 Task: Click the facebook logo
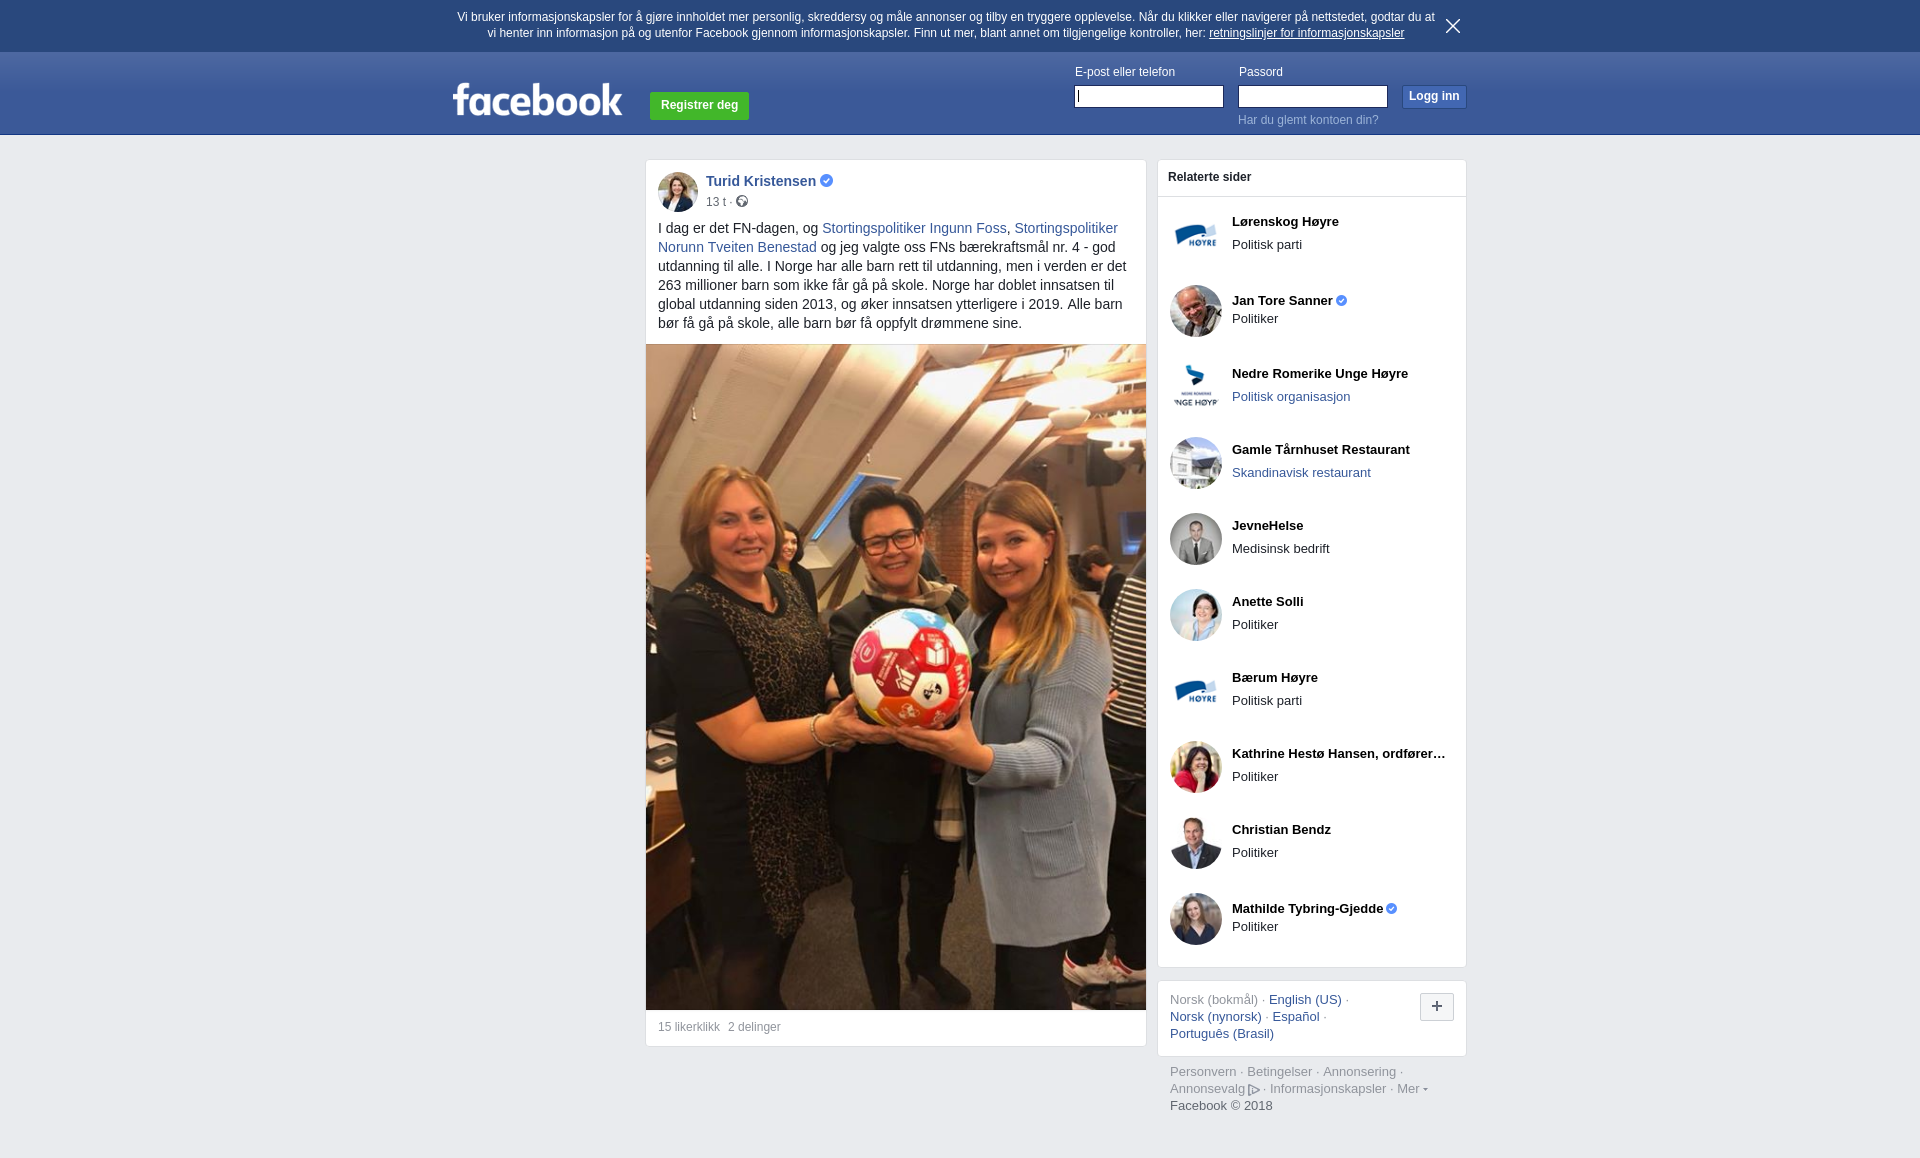tap(537, 100)
